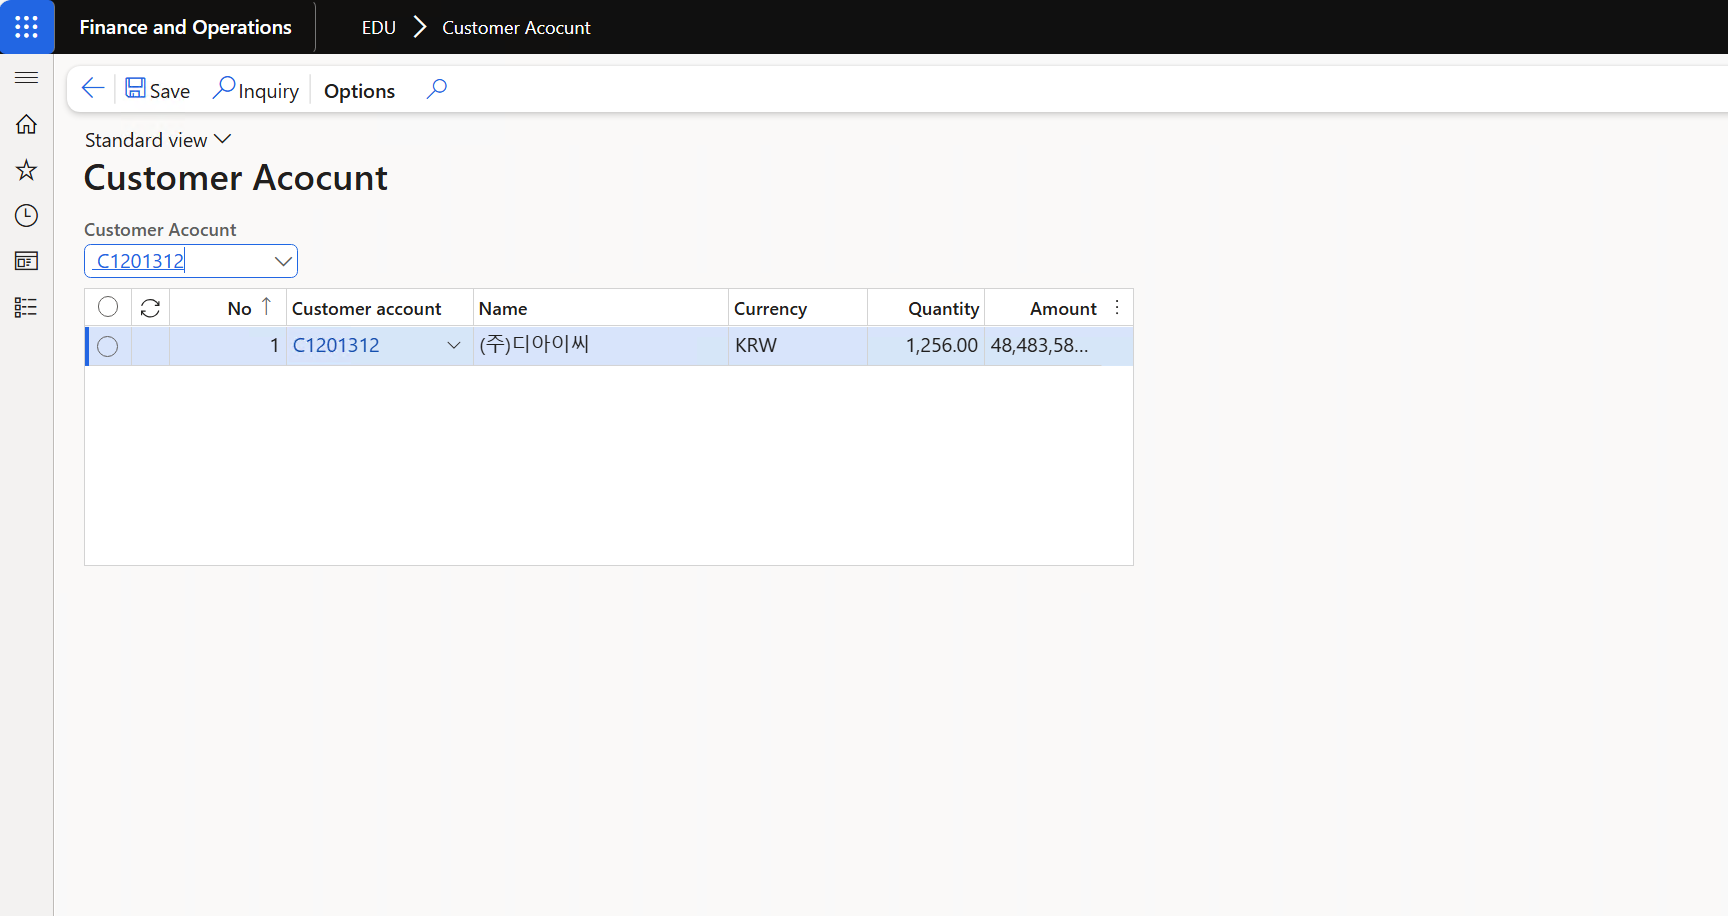
Task: Click the 1,256.00 quantity cell
Action: 926,345
